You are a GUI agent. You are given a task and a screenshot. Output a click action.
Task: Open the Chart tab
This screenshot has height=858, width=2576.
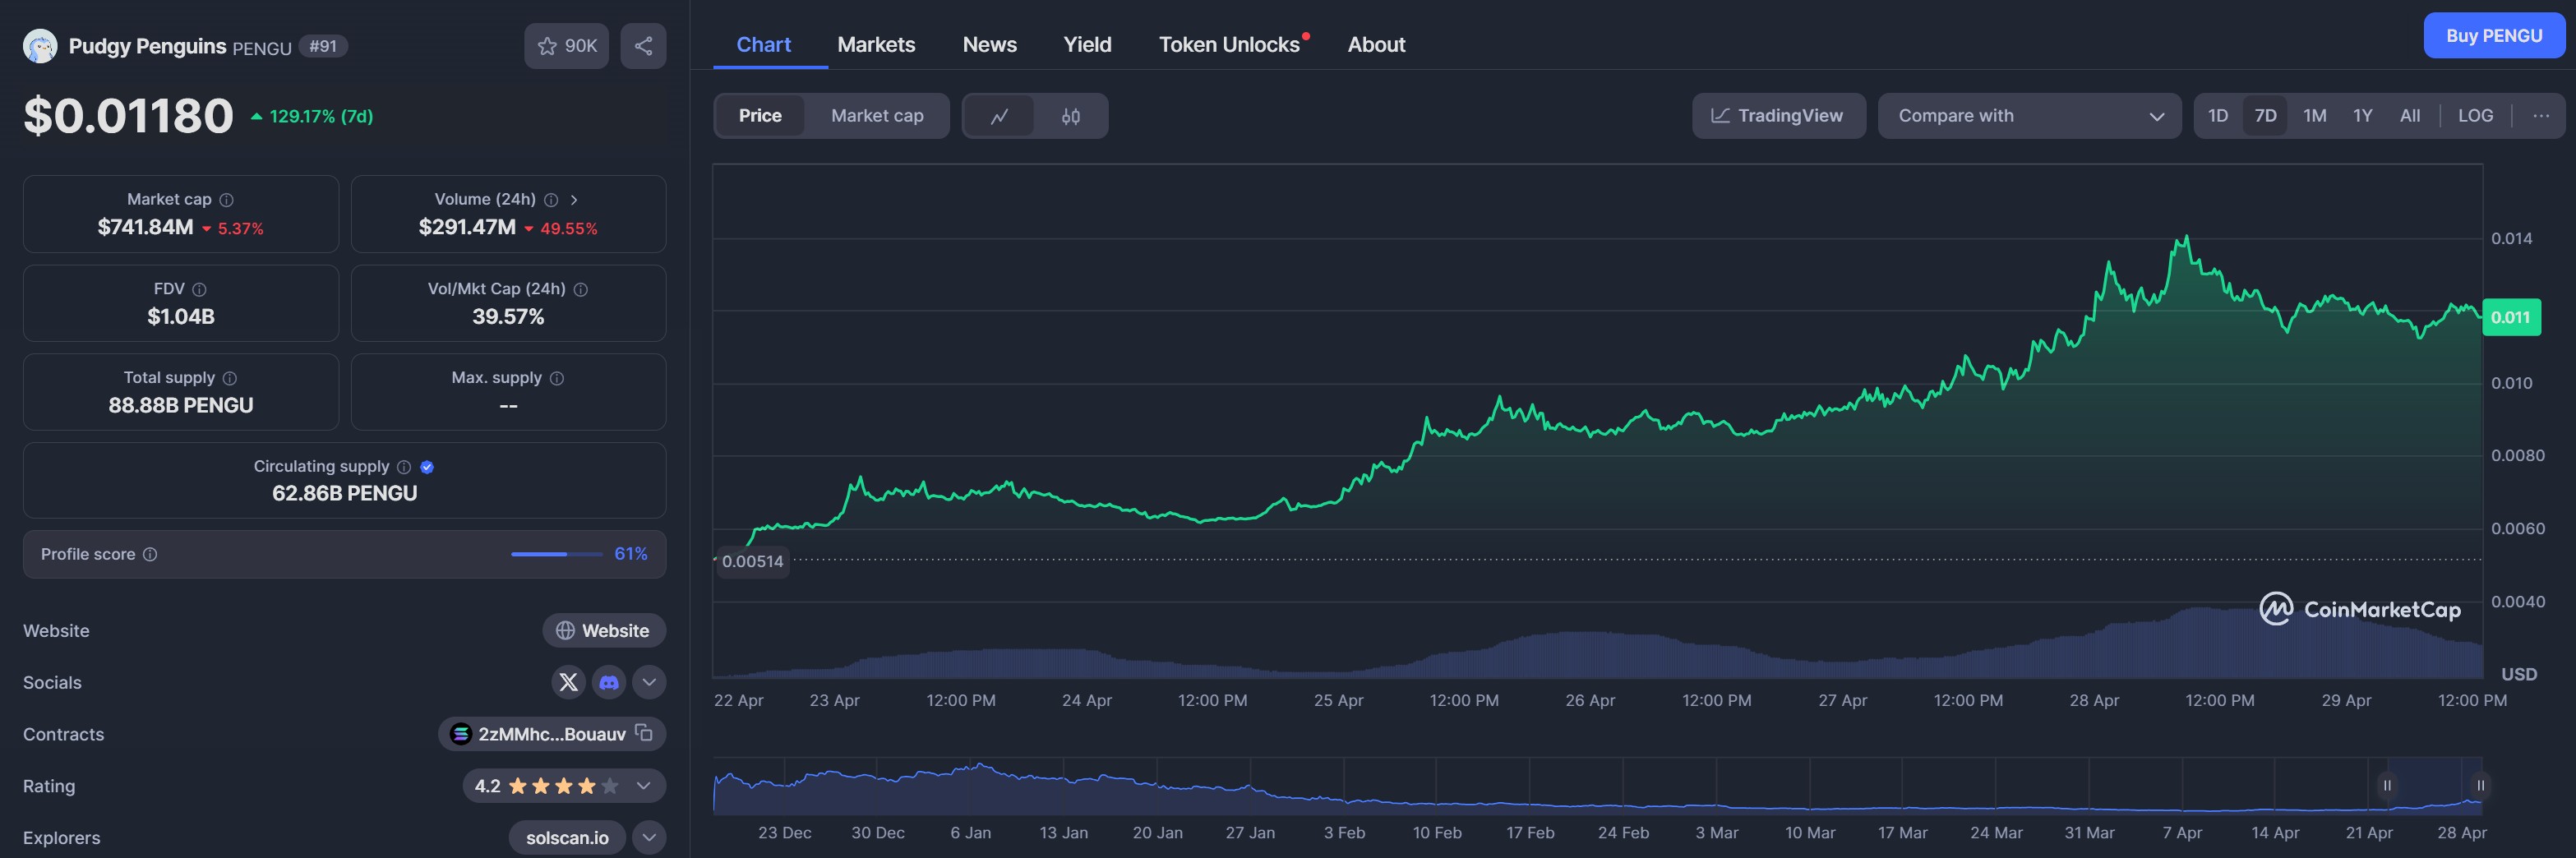(x=763, y=45)
